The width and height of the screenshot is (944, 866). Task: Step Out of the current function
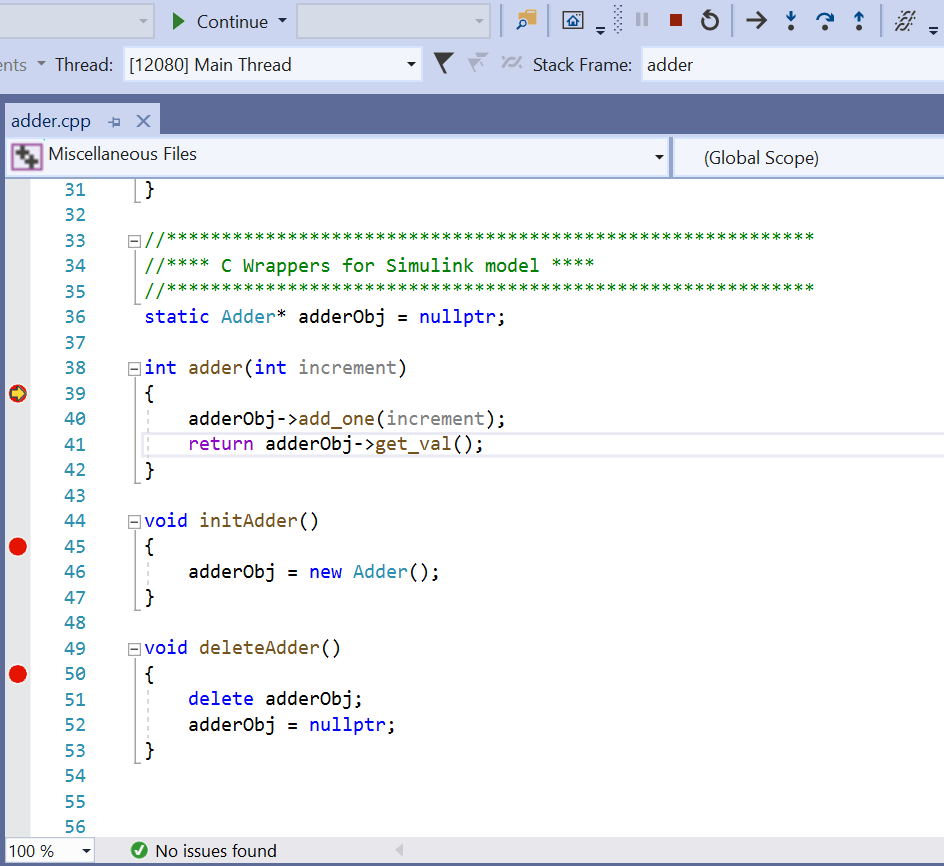pos(859,21)
